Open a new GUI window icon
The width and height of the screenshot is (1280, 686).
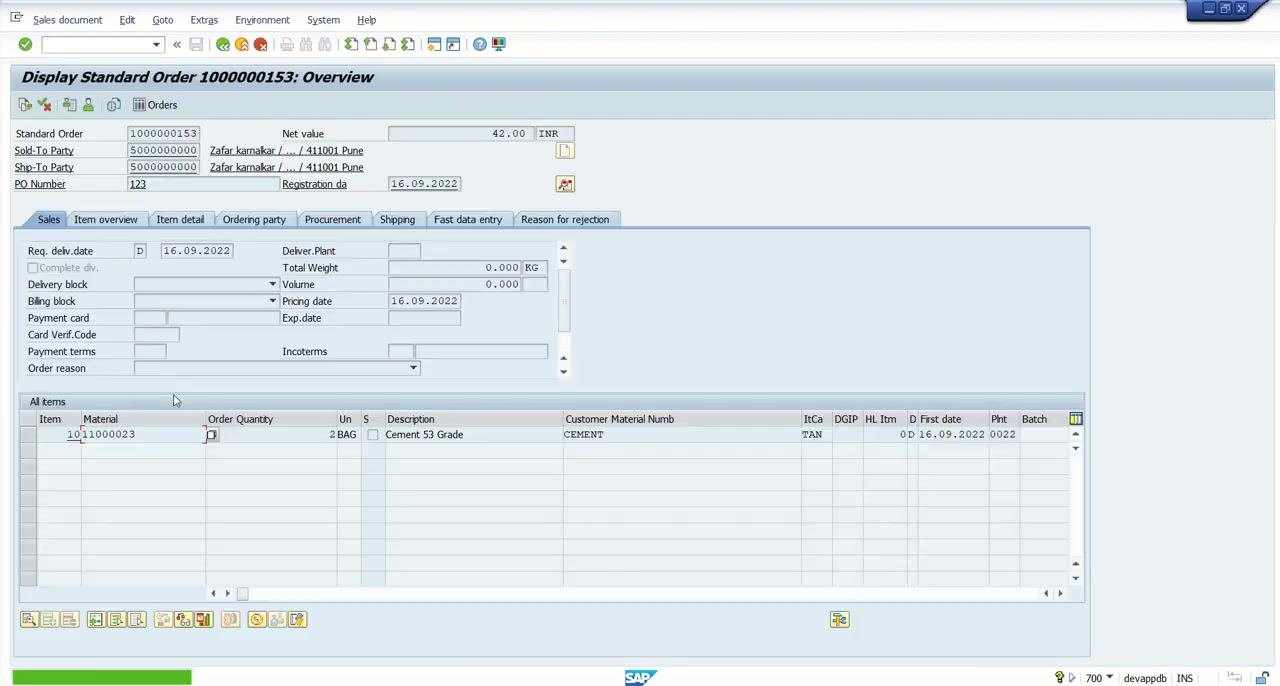[434, 44]
